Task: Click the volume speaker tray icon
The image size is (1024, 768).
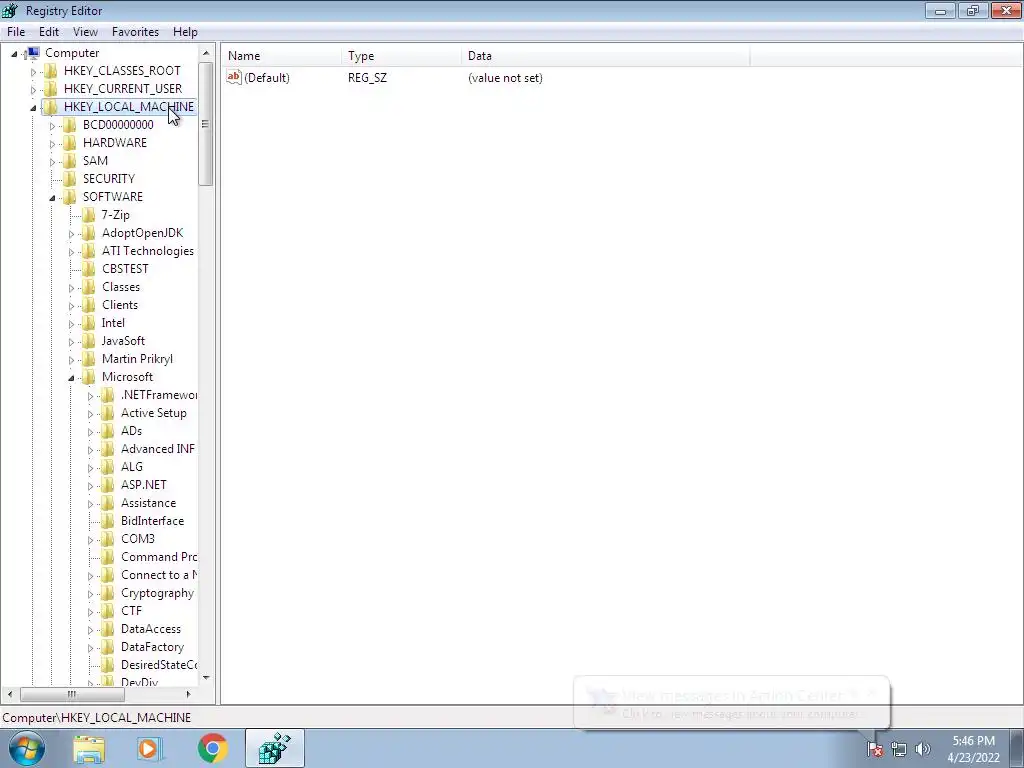Action: click(923, 749)
